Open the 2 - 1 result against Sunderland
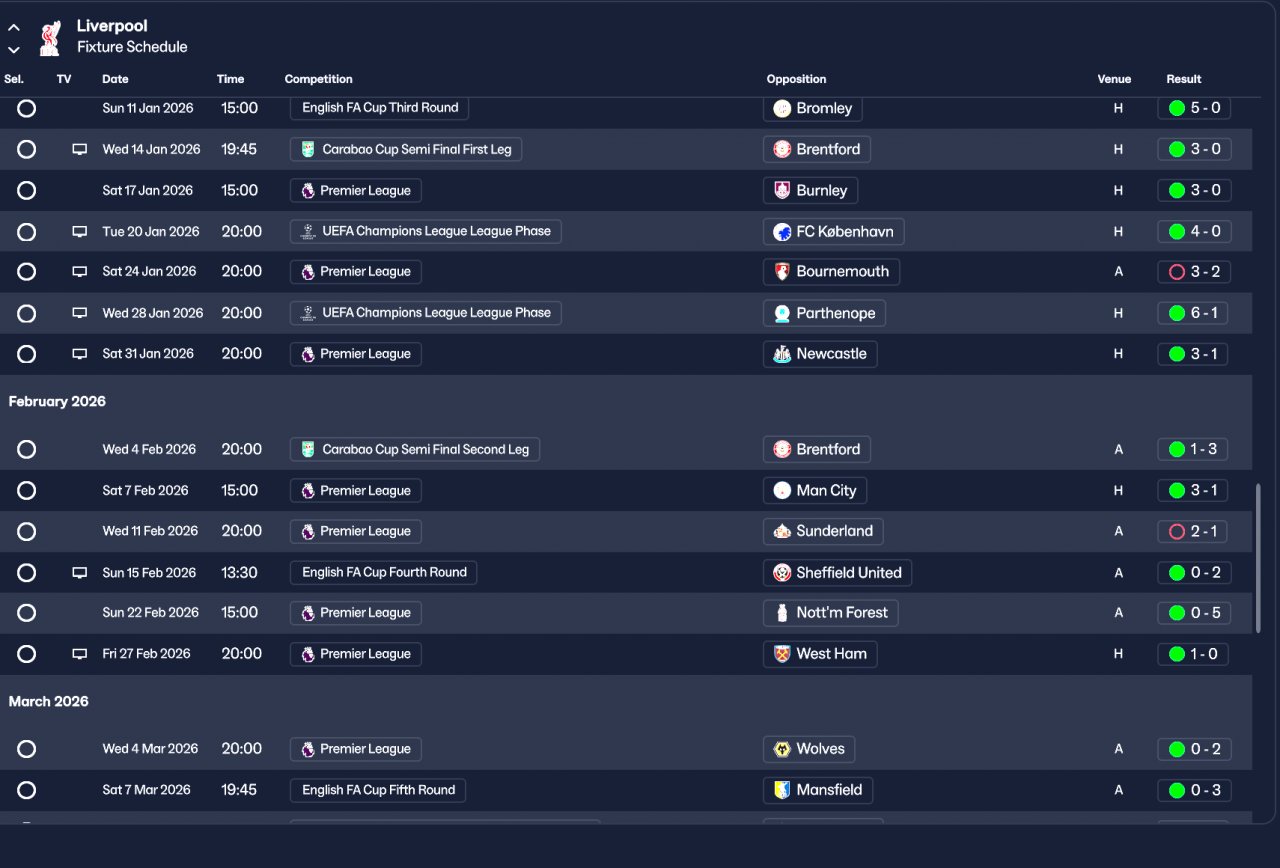 [x=1193, y=532]
